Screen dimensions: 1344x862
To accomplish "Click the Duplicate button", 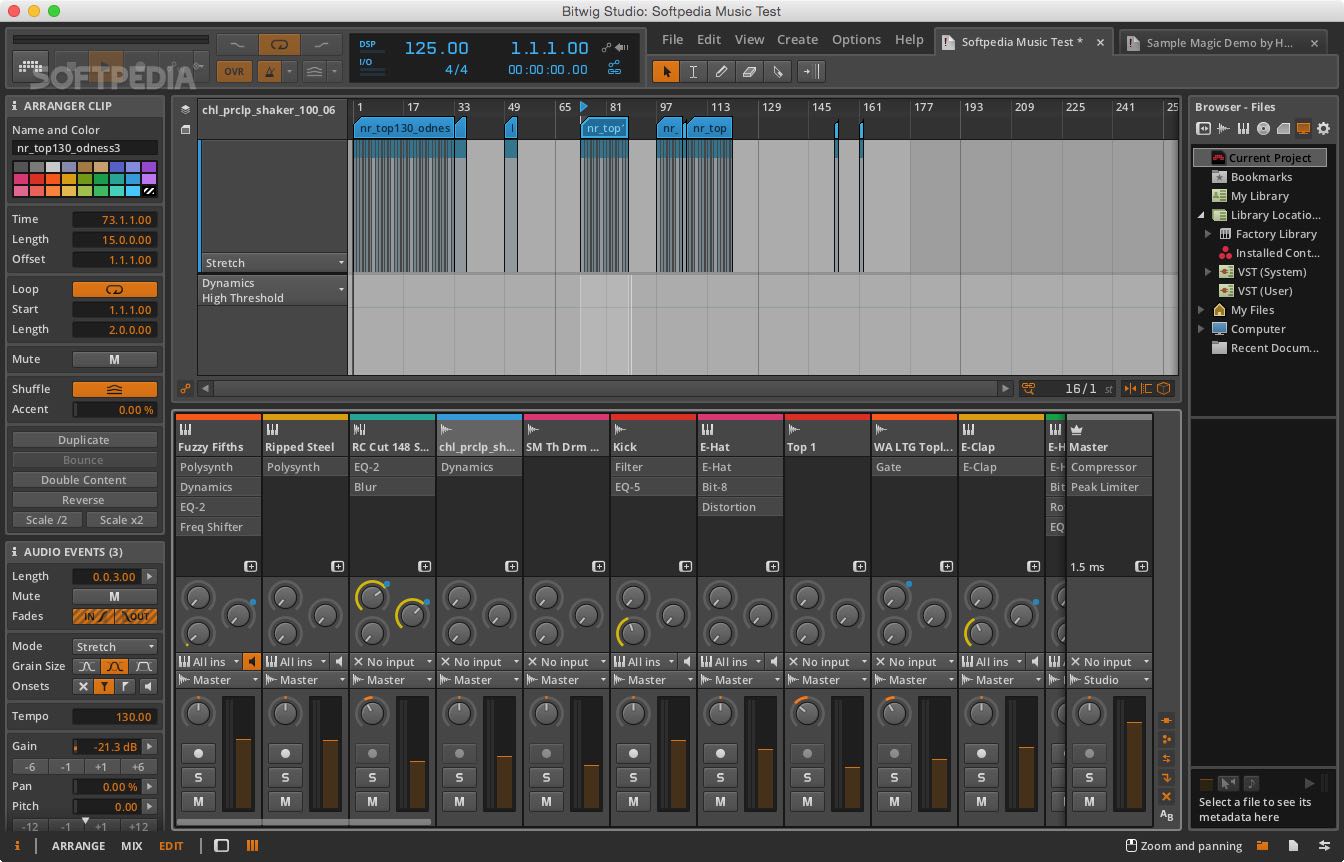I will pos(83,439).
